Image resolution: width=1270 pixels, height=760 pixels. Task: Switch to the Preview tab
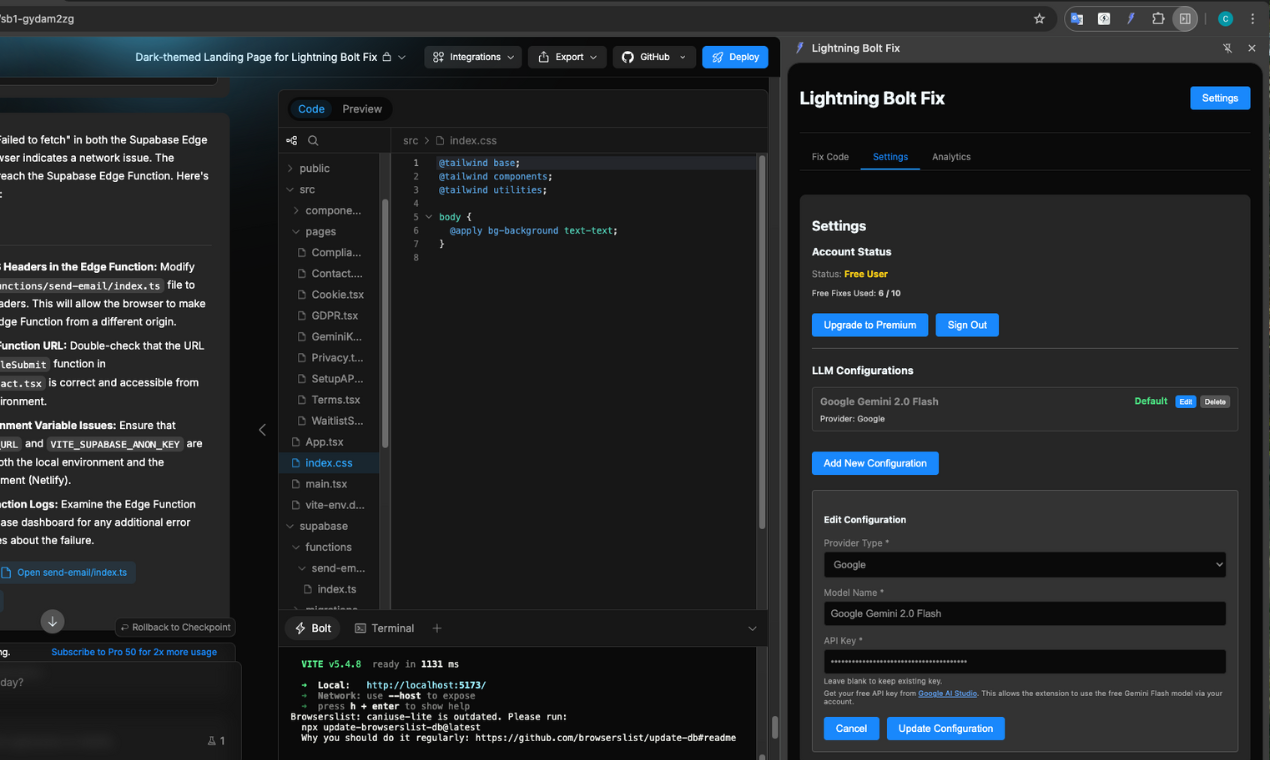(362, 108)
